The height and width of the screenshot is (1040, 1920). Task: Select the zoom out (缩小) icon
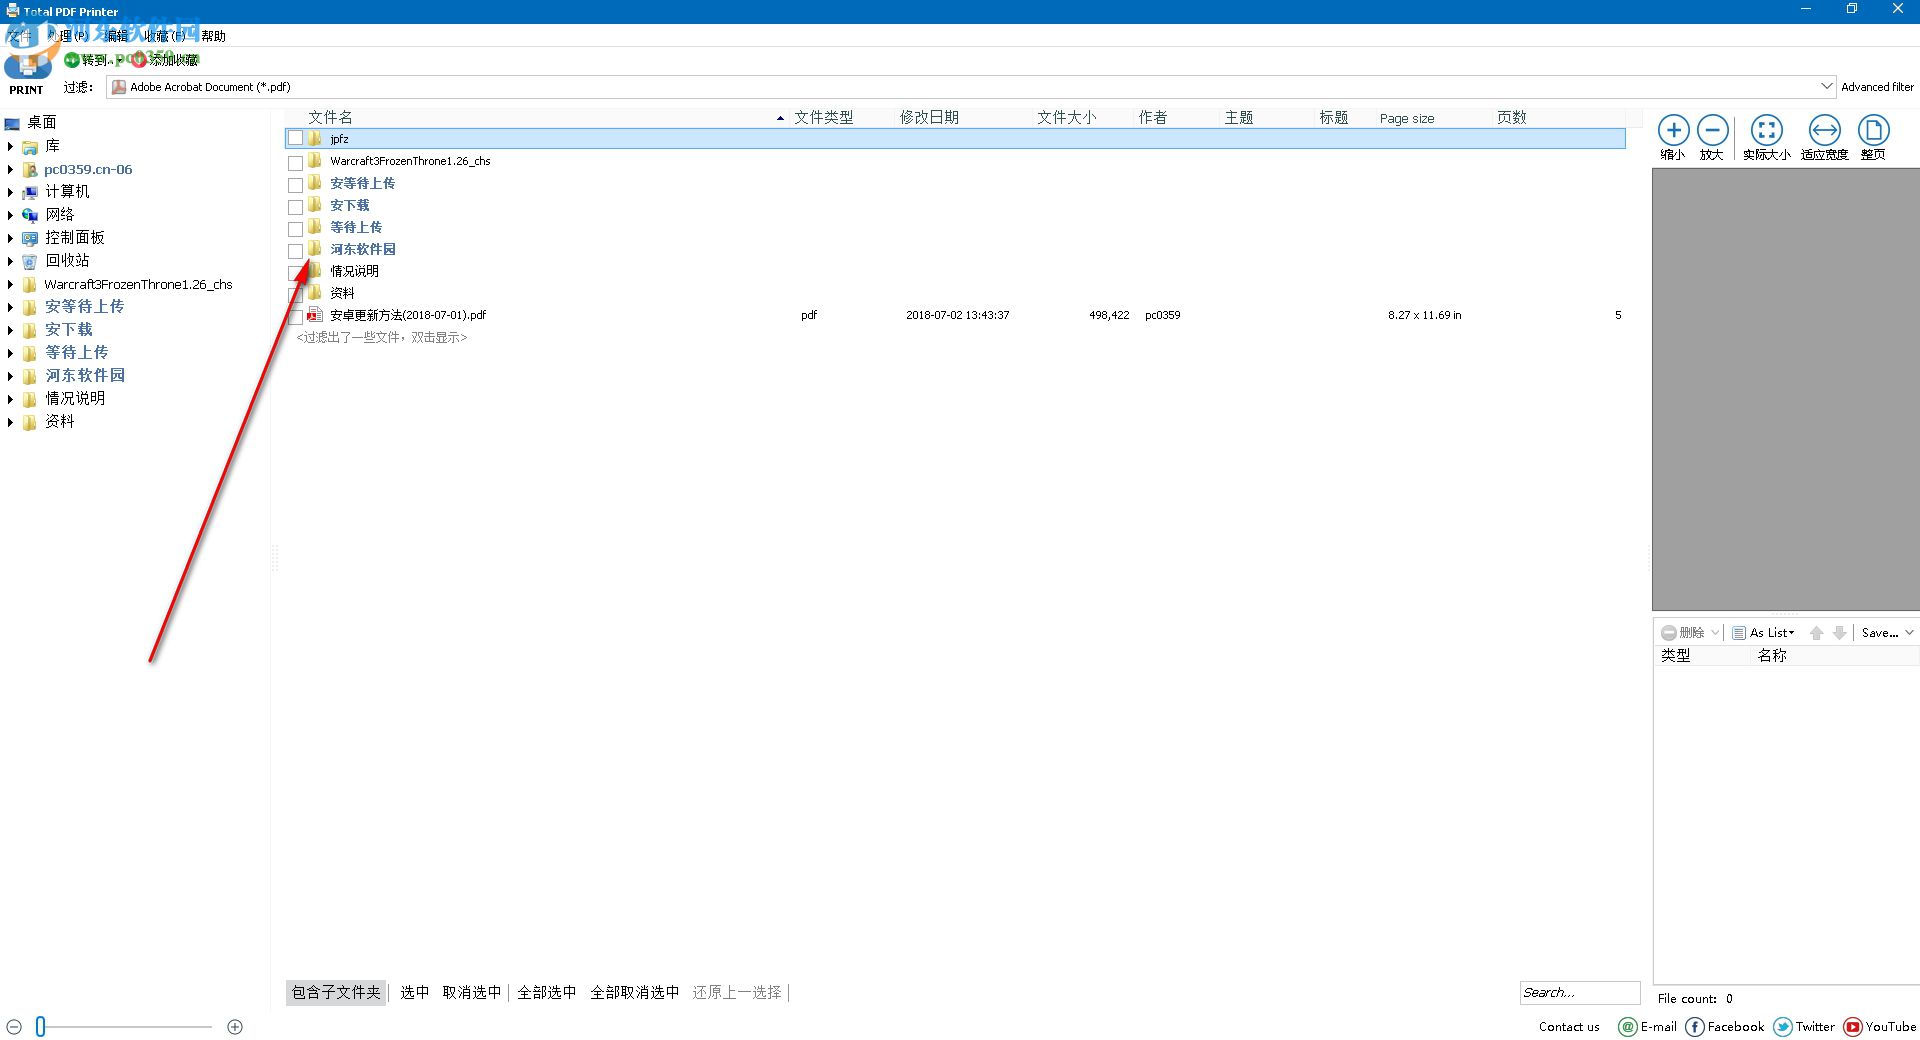coord(1673,131)
